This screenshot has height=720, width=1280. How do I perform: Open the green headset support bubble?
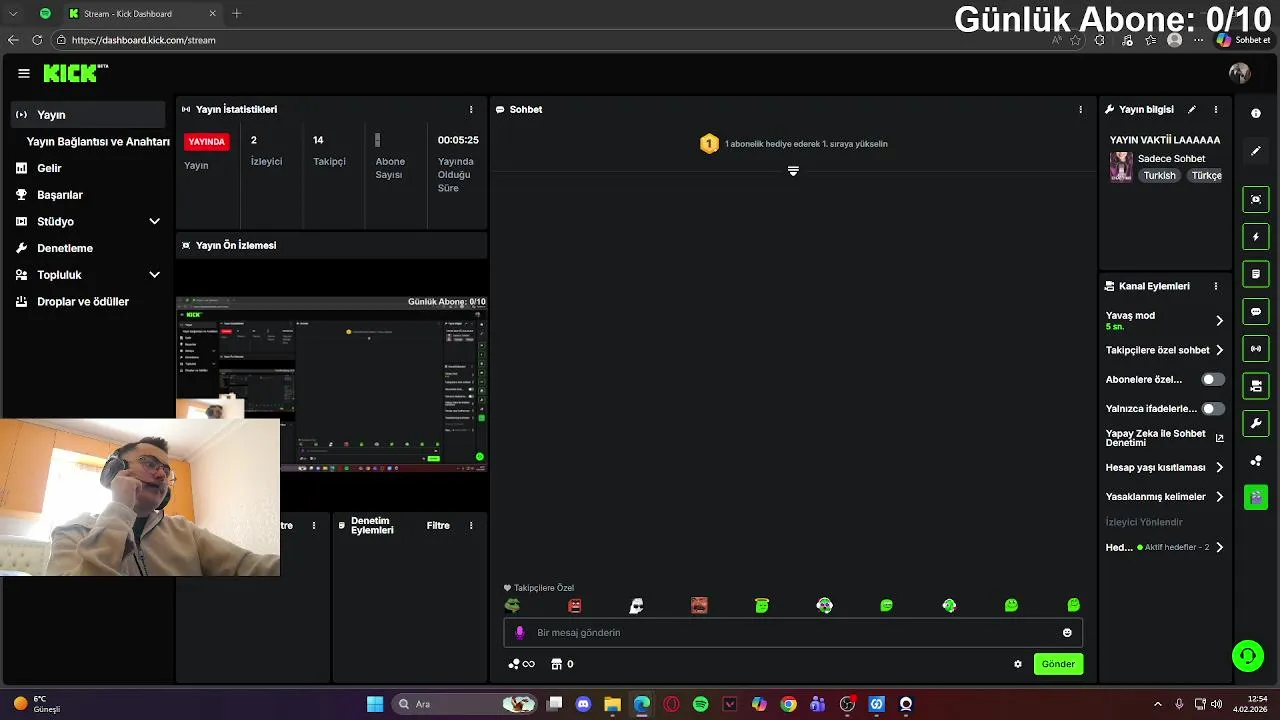[1248, 657]
